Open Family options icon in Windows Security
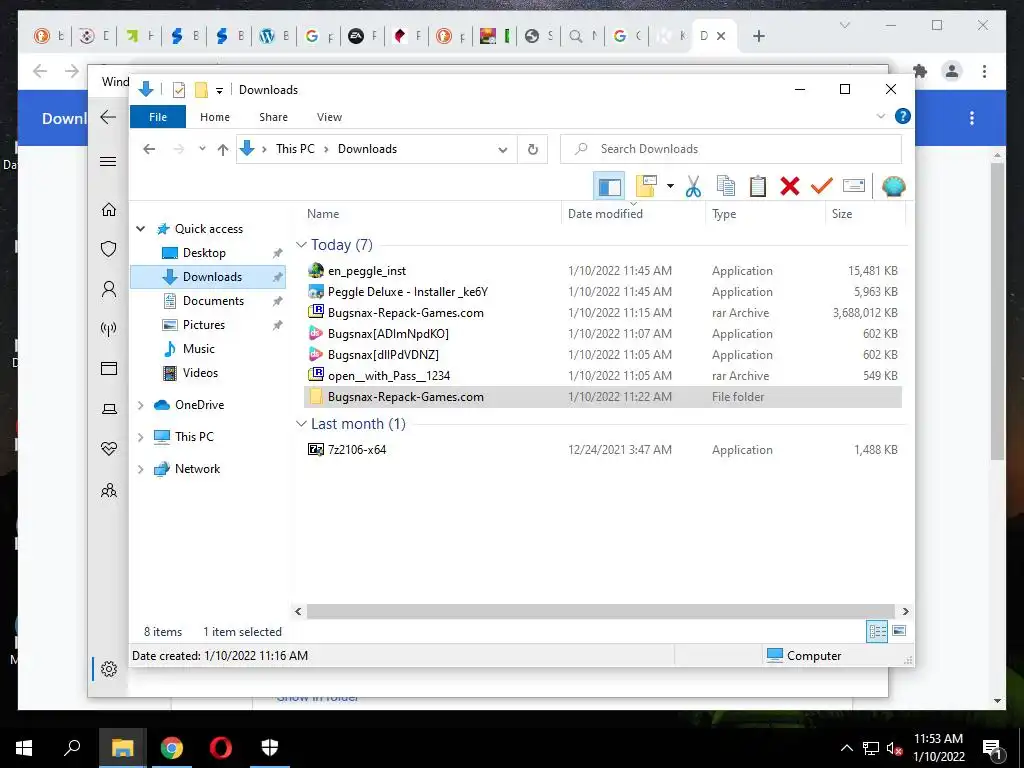 coord(109,490)
